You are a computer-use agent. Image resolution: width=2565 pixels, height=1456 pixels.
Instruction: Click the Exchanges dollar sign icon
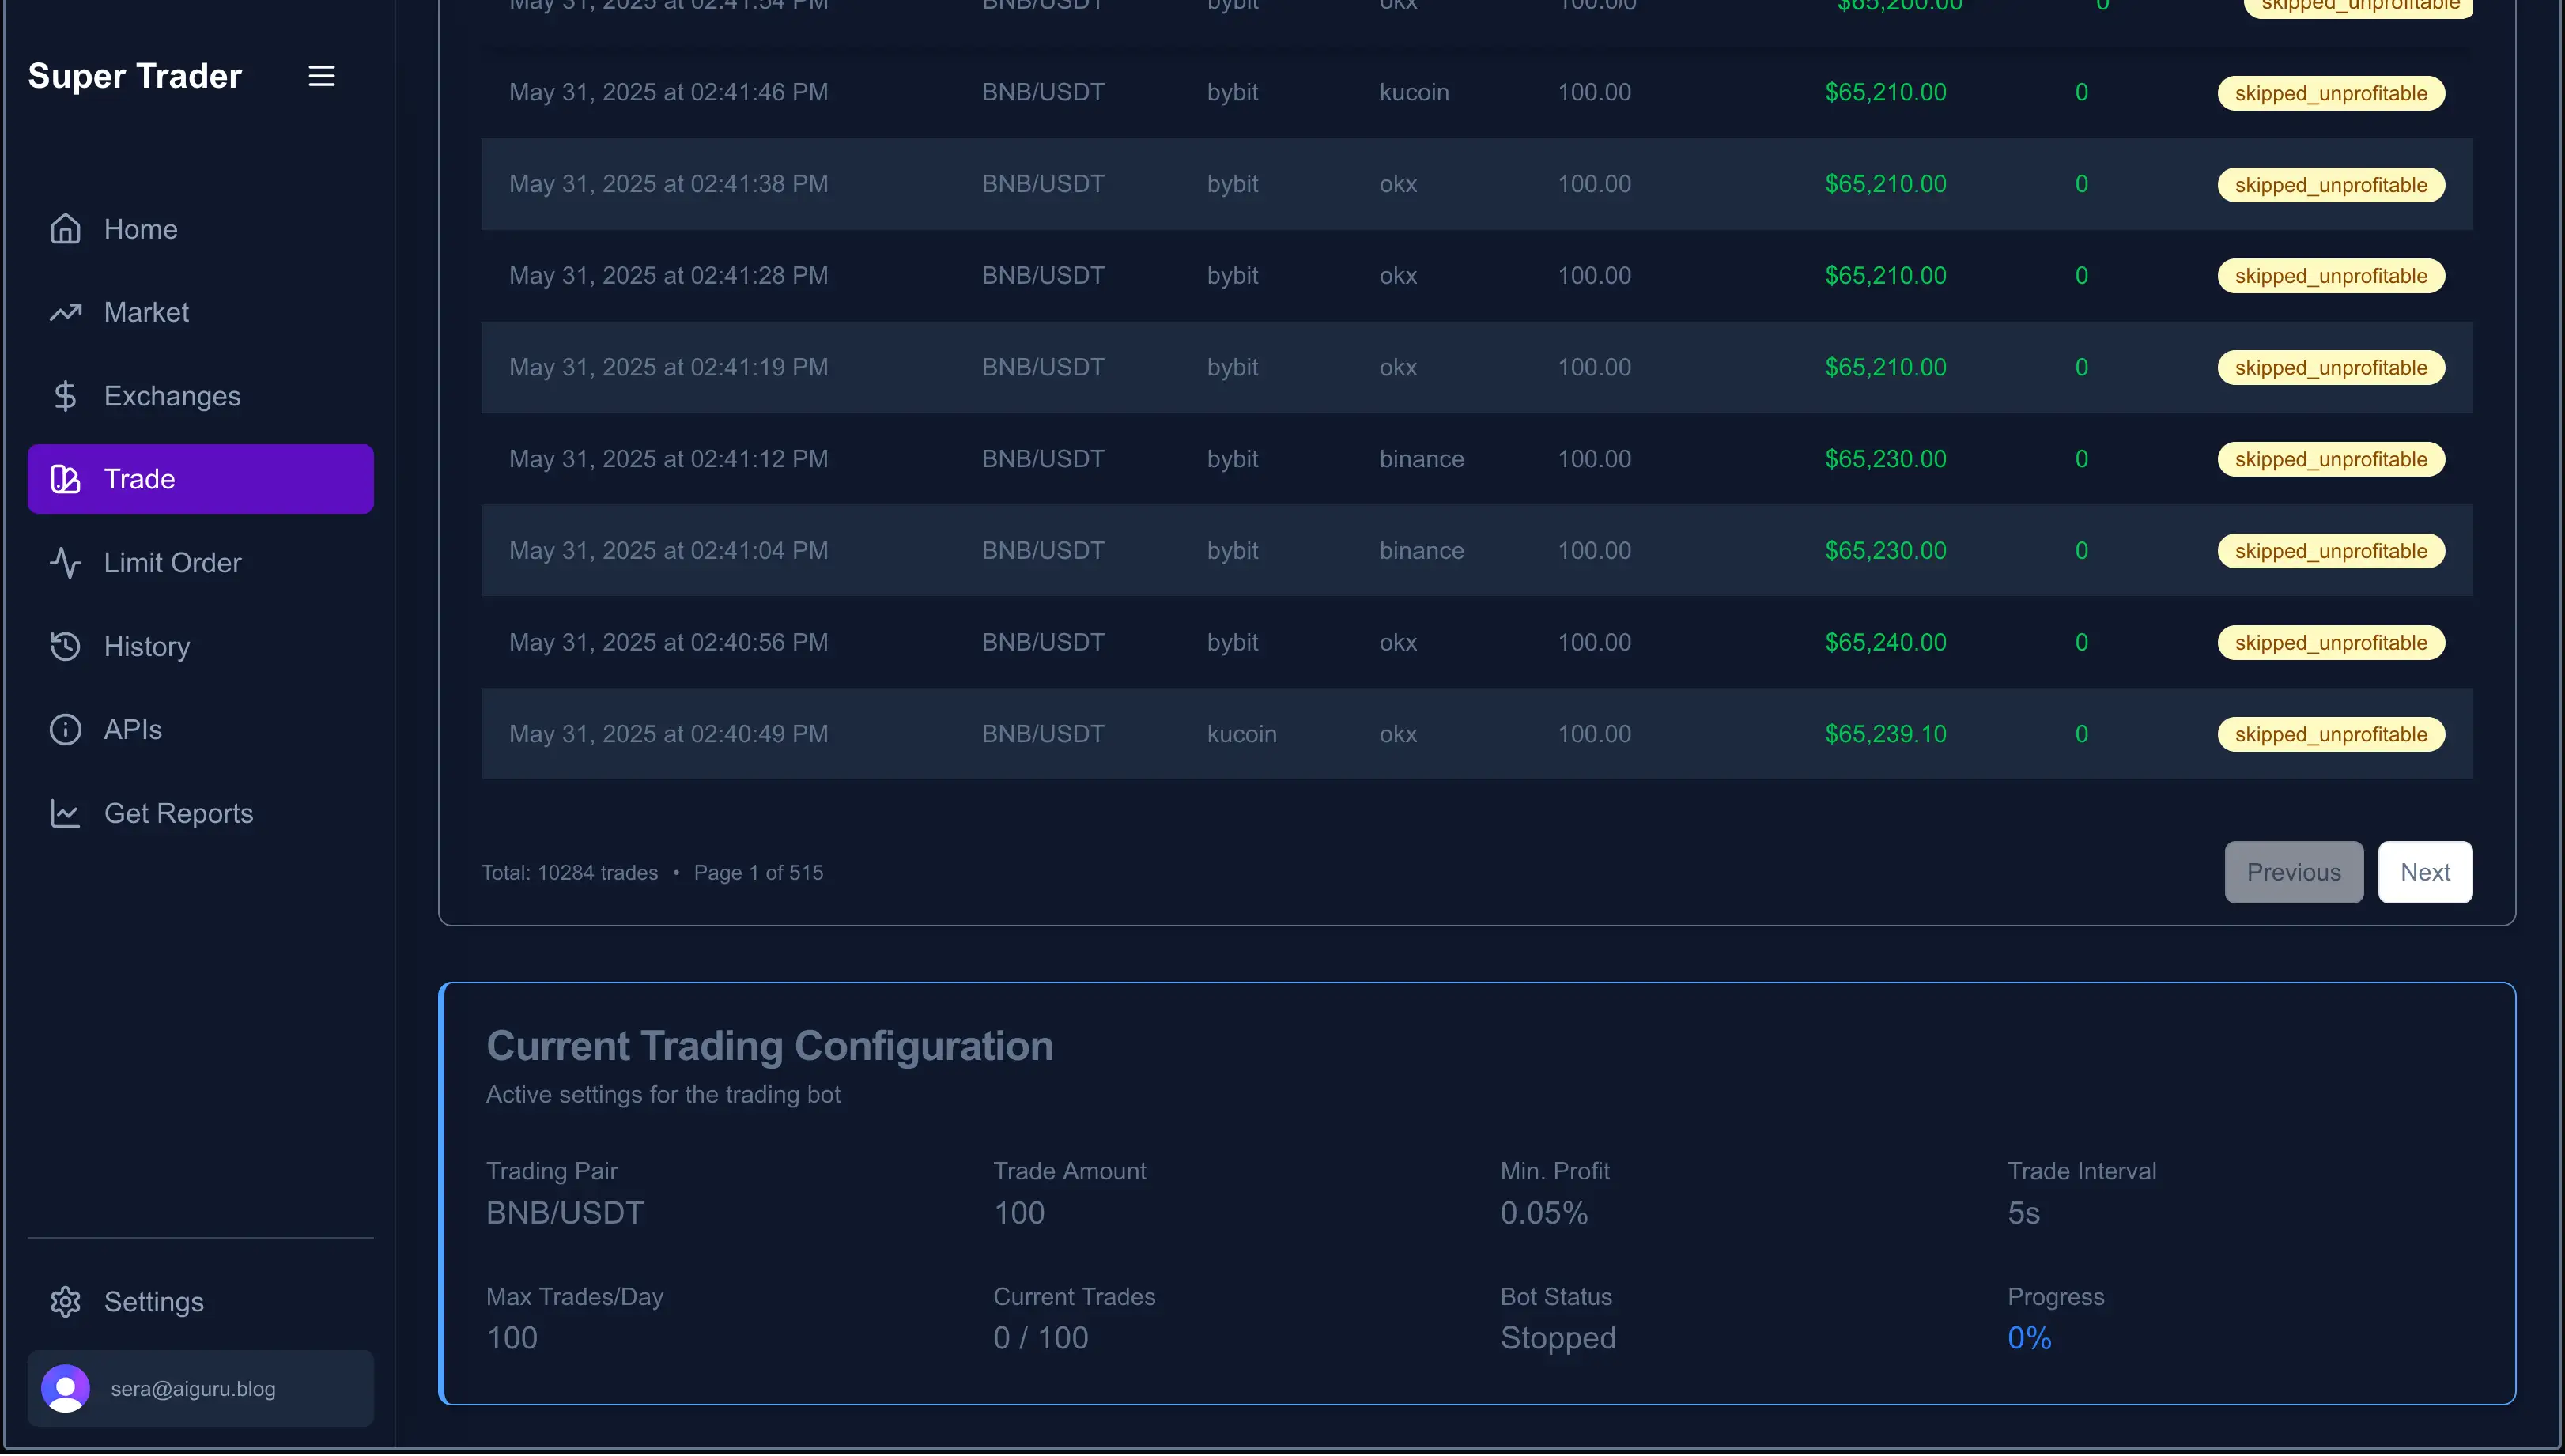click(64, 396)
